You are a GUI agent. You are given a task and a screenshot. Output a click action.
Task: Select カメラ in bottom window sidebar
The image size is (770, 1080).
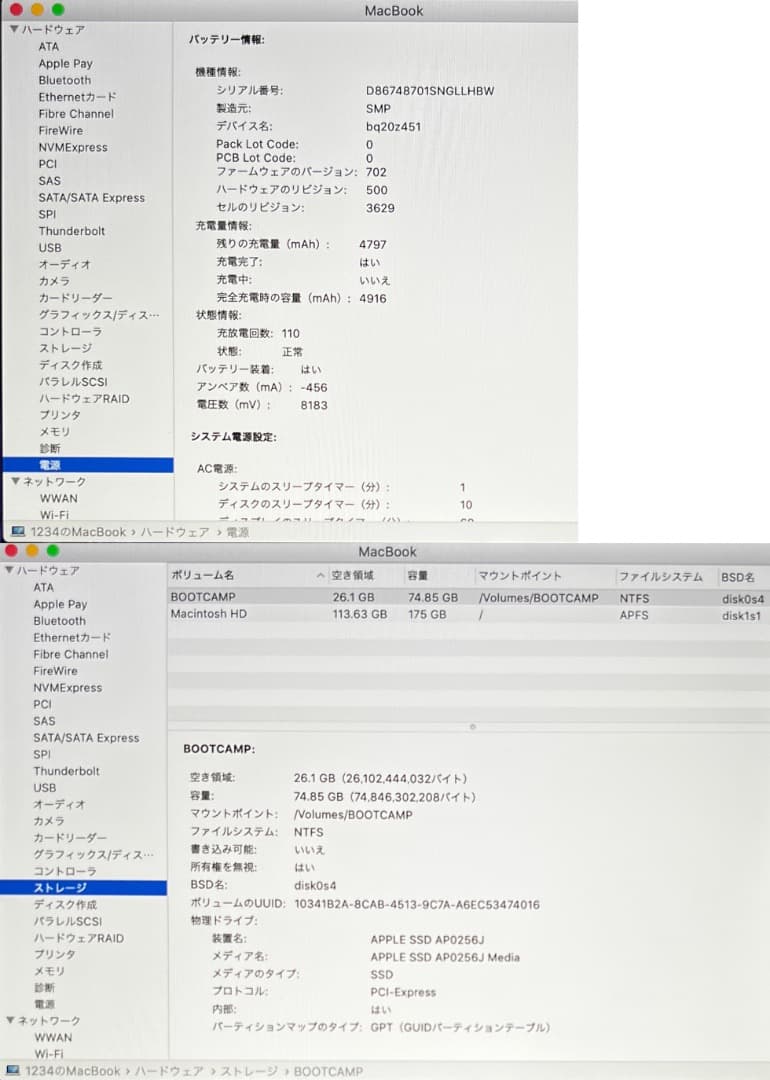tap(49, 821)
